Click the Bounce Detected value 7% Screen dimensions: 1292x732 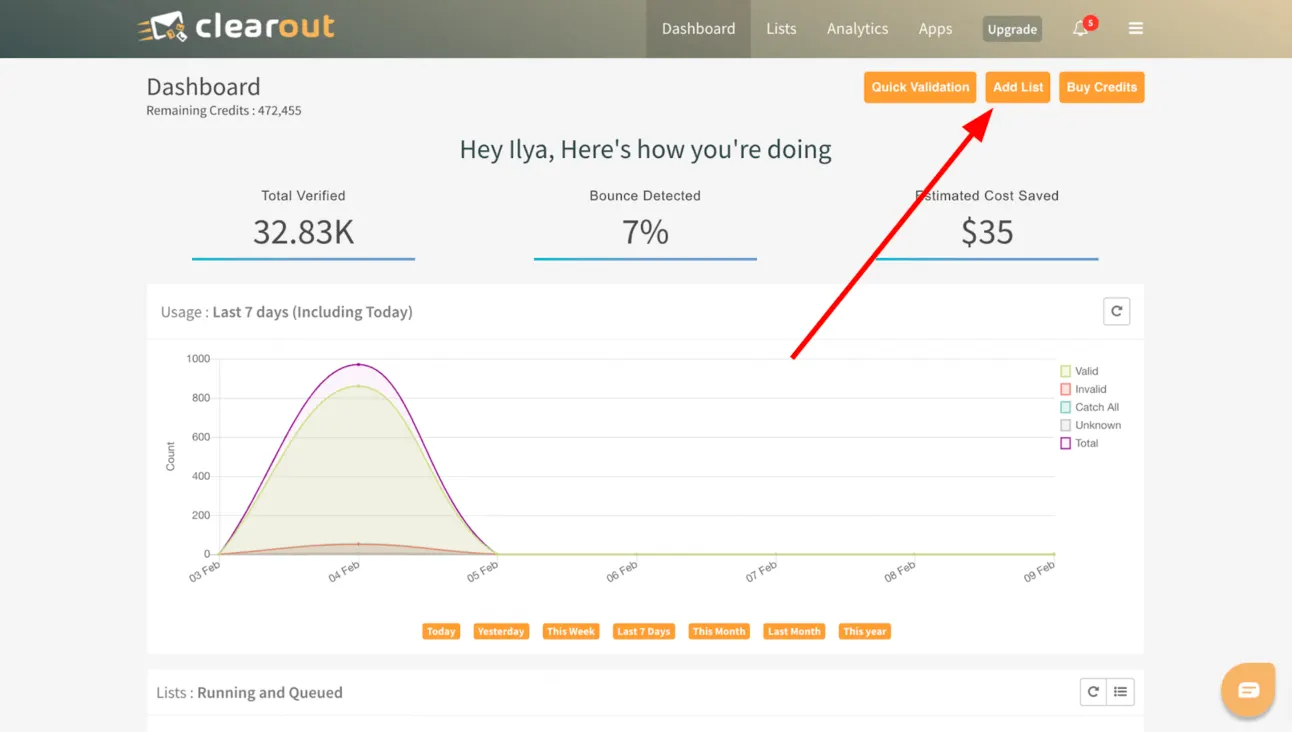click(x=645, y=232)
